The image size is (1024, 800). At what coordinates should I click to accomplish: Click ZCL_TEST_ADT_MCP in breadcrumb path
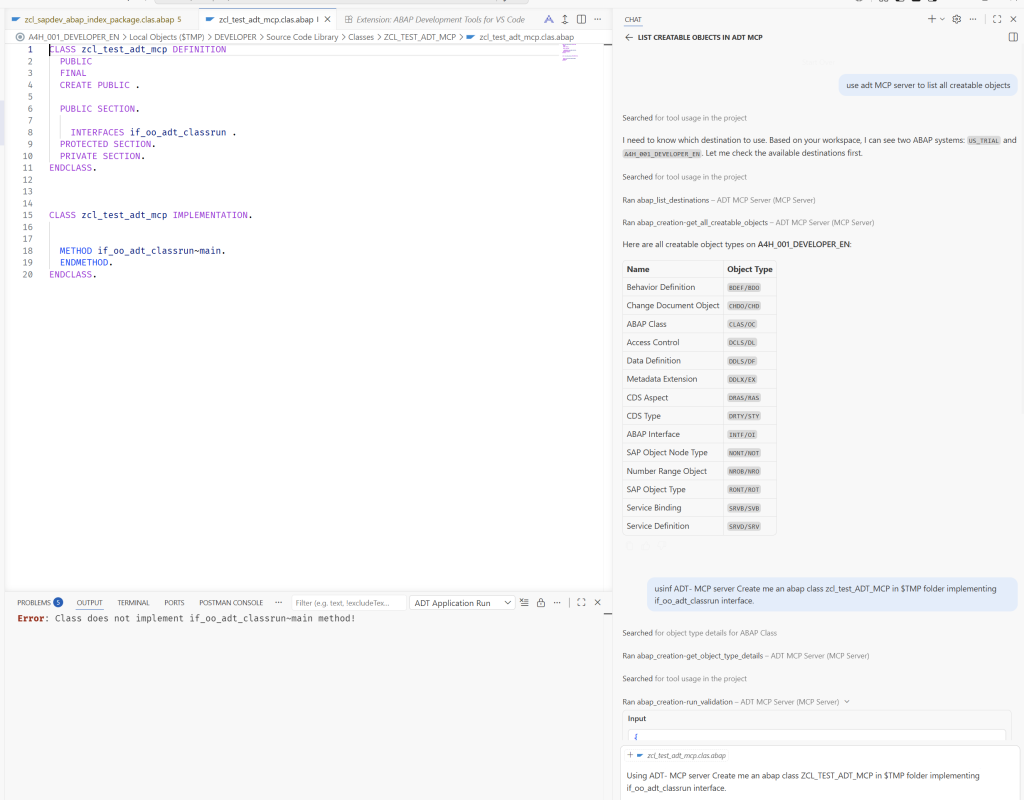click(419, 37)
